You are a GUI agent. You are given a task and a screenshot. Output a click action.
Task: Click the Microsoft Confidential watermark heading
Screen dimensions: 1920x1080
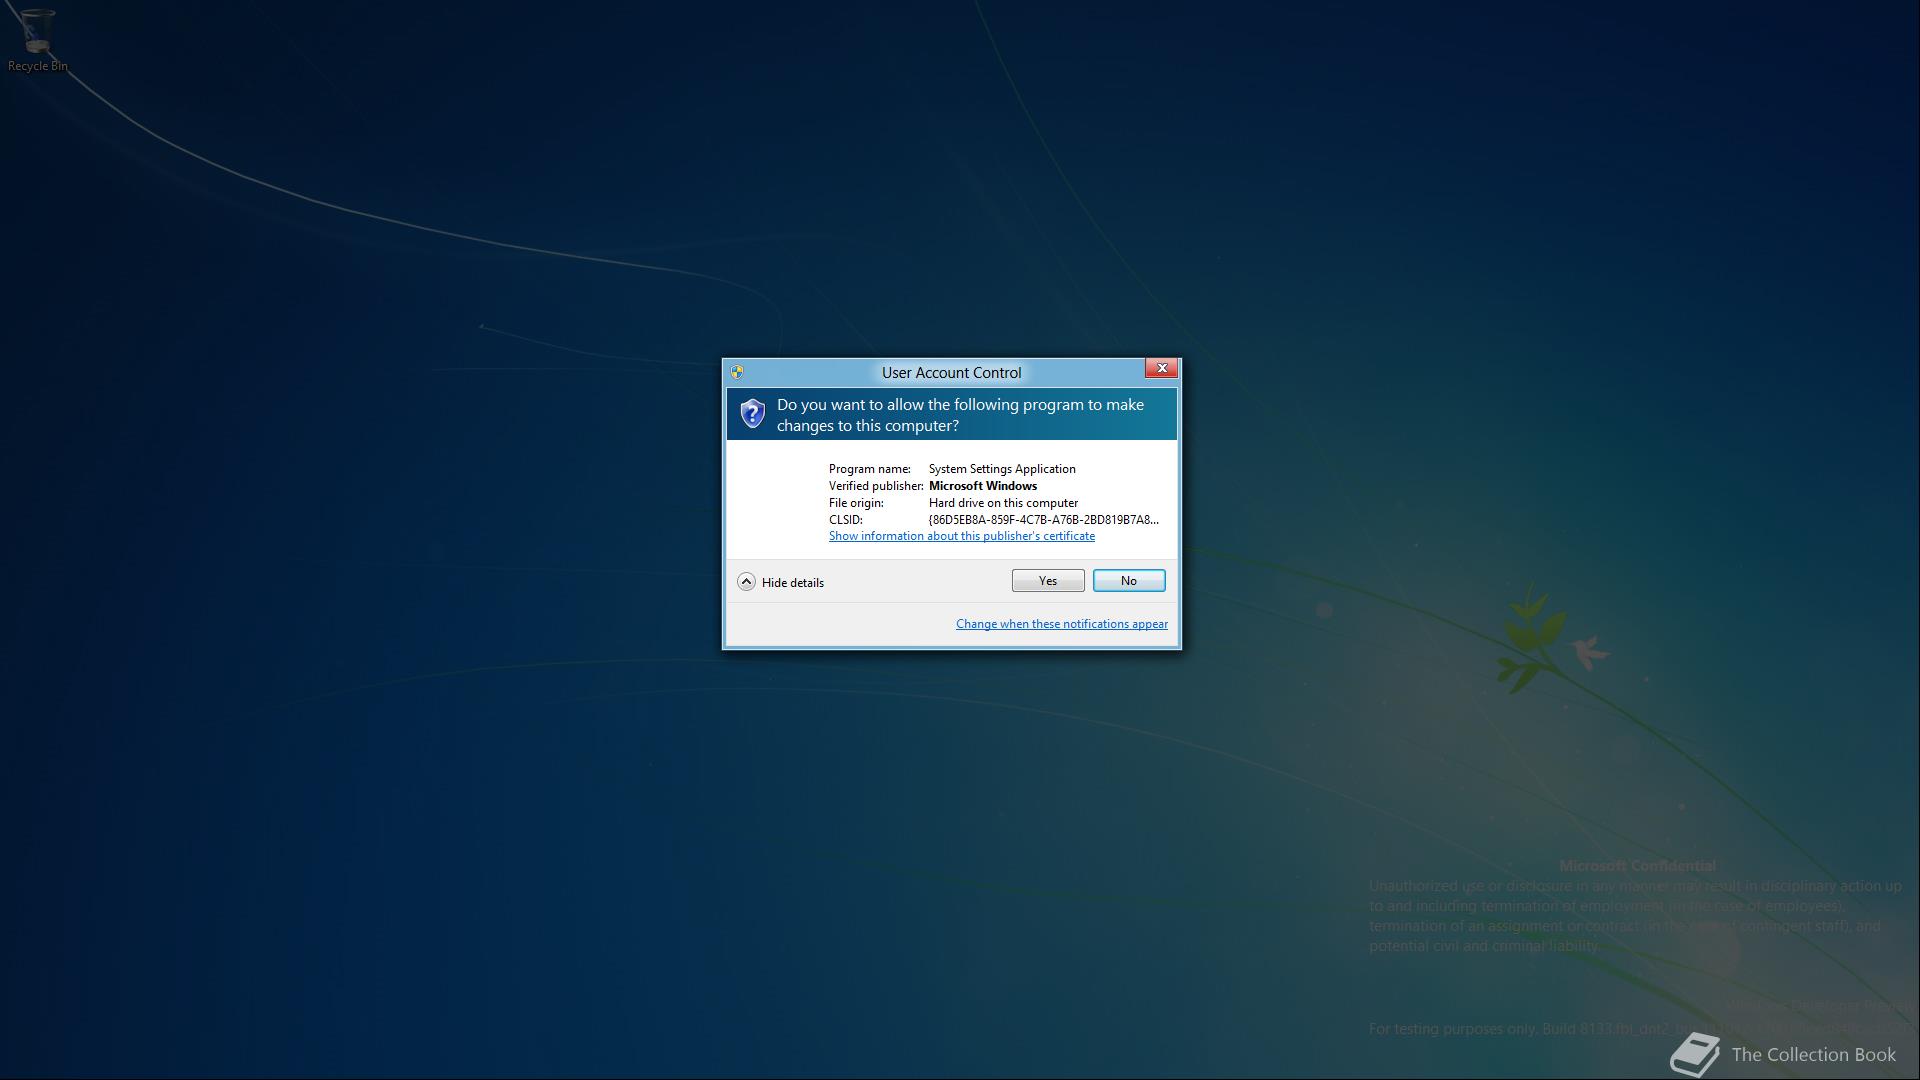point(1637,866)
